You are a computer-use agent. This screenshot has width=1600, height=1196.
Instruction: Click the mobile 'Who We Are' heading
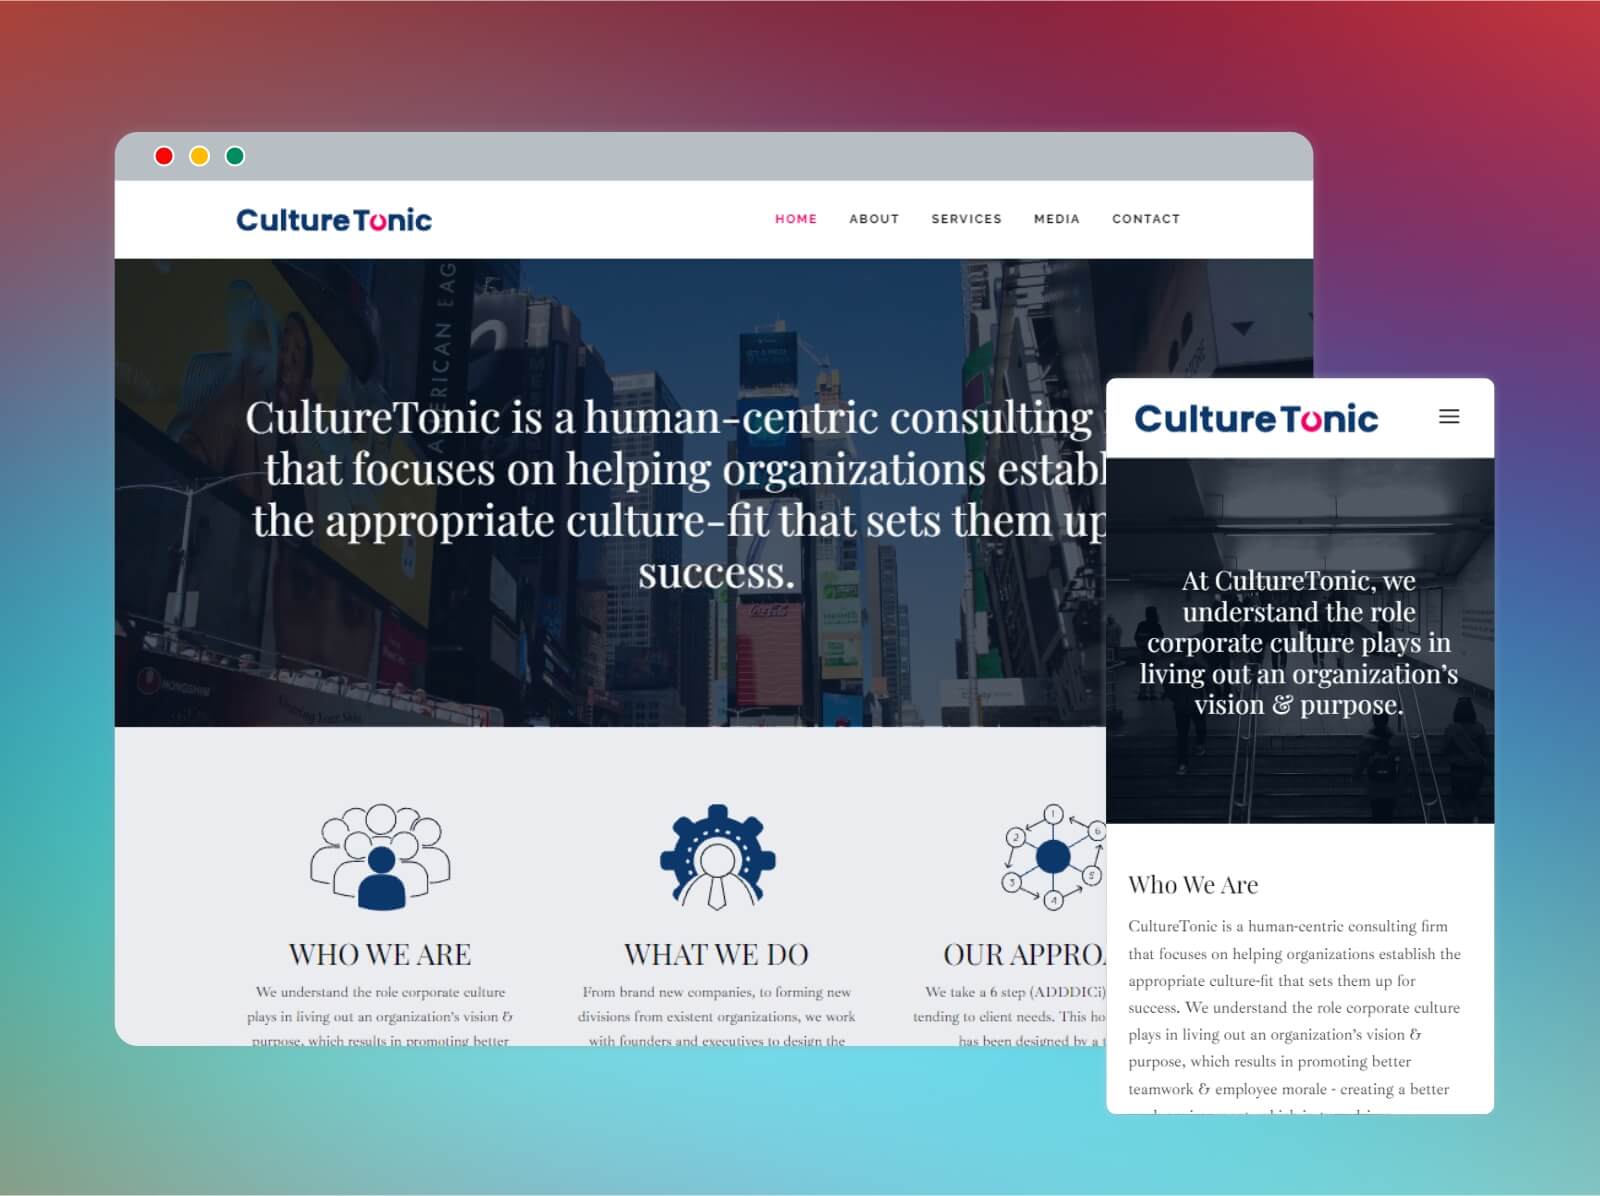pyautogui.click(x=1193, y=885)
